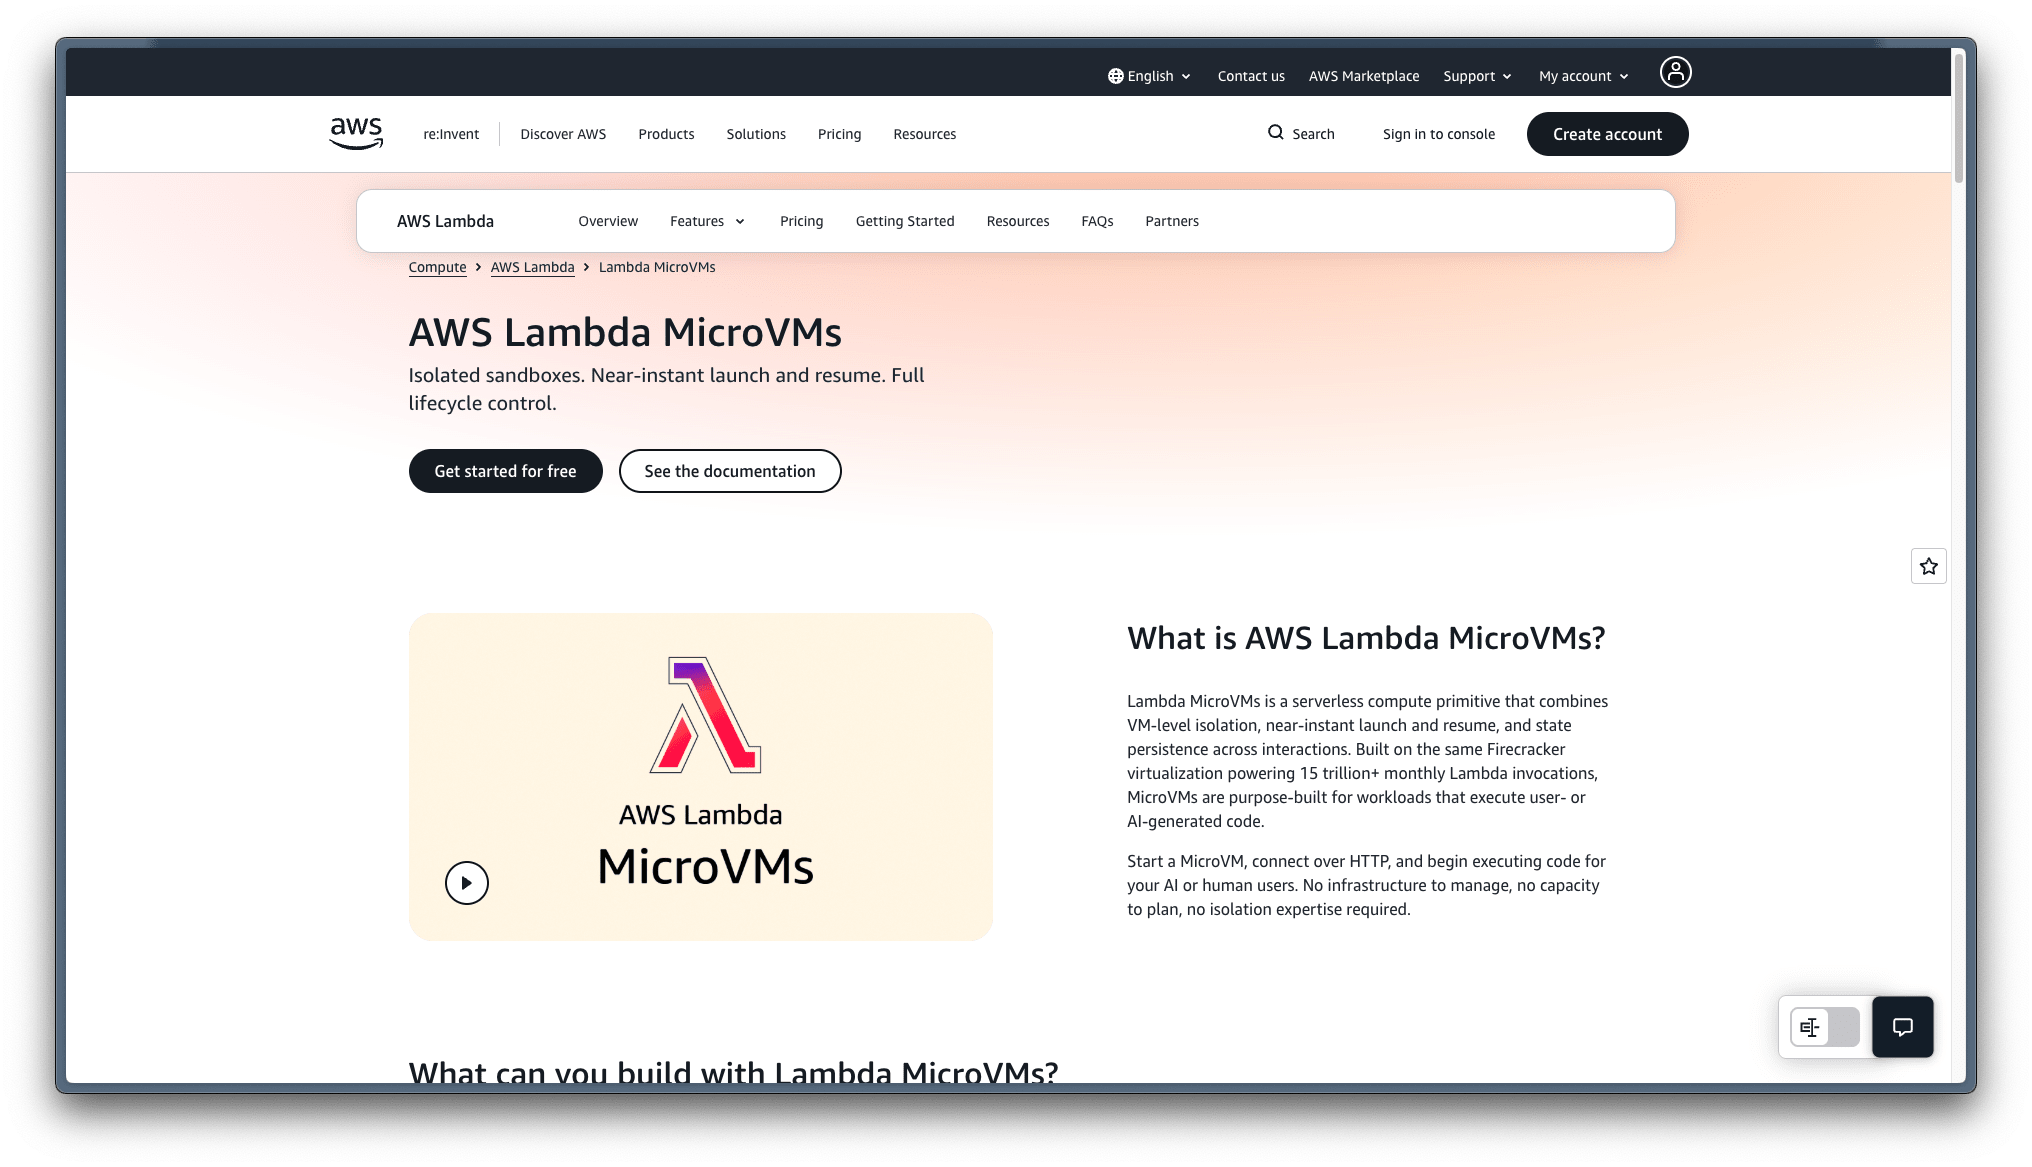This screenshot has height=1167, width=2032.
Task: Play the AWS Lambda MicroVMs video
Action: [x=466, y=883]
